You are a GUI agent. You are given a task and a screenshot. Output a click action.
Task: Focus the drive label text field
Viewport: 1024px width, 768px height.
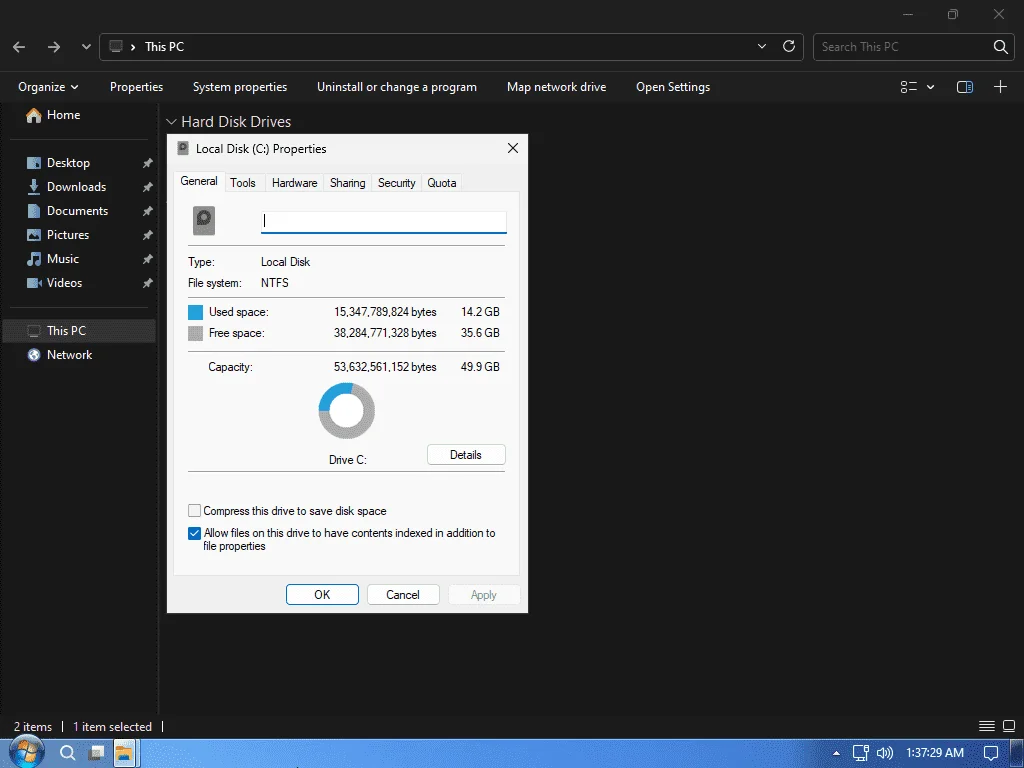(x=383, y=221)
